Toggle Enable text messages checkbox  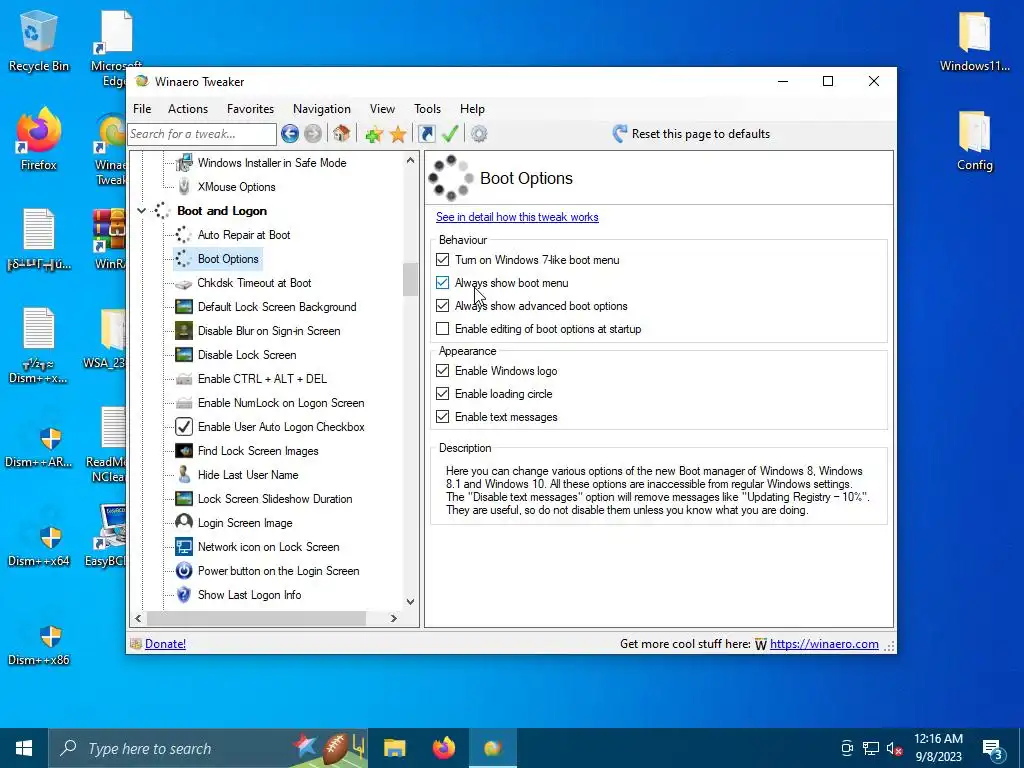(x=443, y=417)
